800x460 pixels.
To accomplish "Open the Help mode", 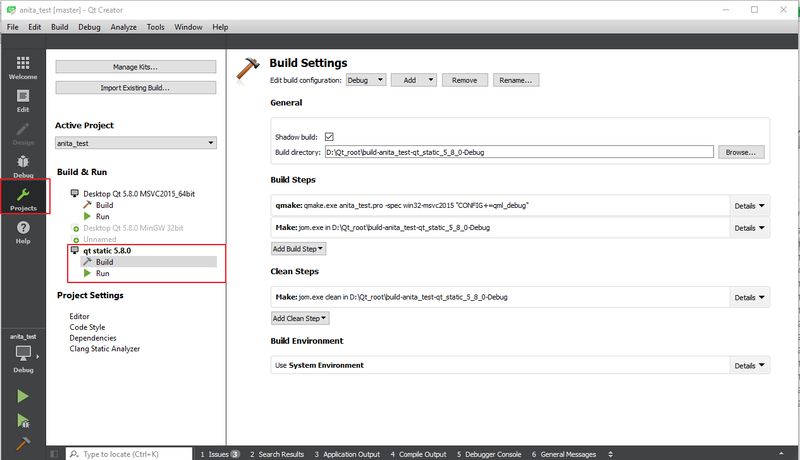I will coord(23,232).
